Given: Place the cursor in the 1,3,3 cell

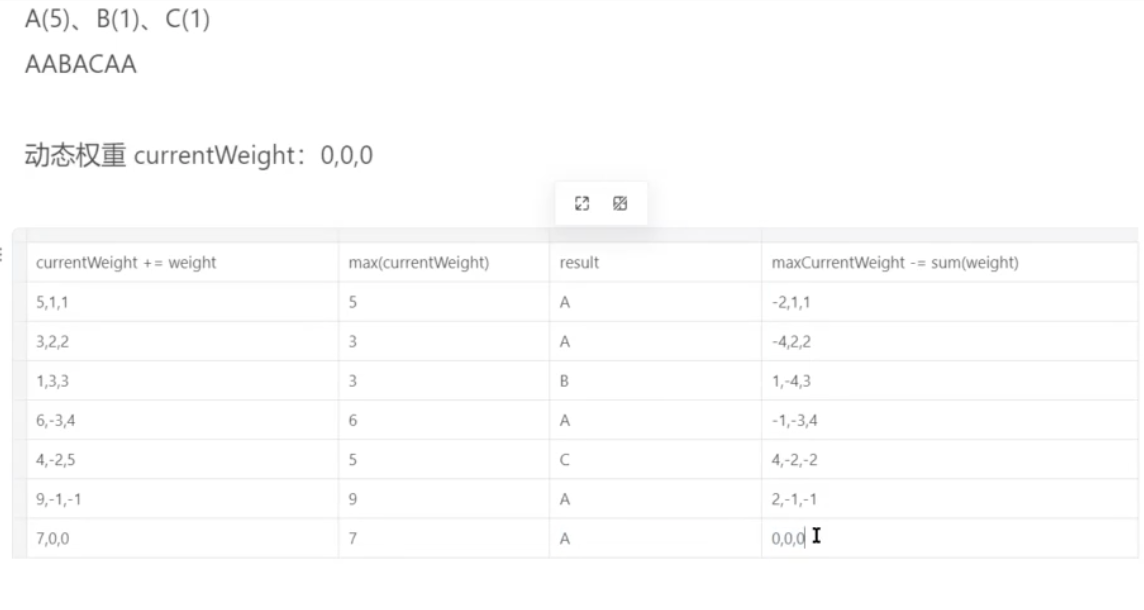Looking at the screenshot, I should click(182, 381).
